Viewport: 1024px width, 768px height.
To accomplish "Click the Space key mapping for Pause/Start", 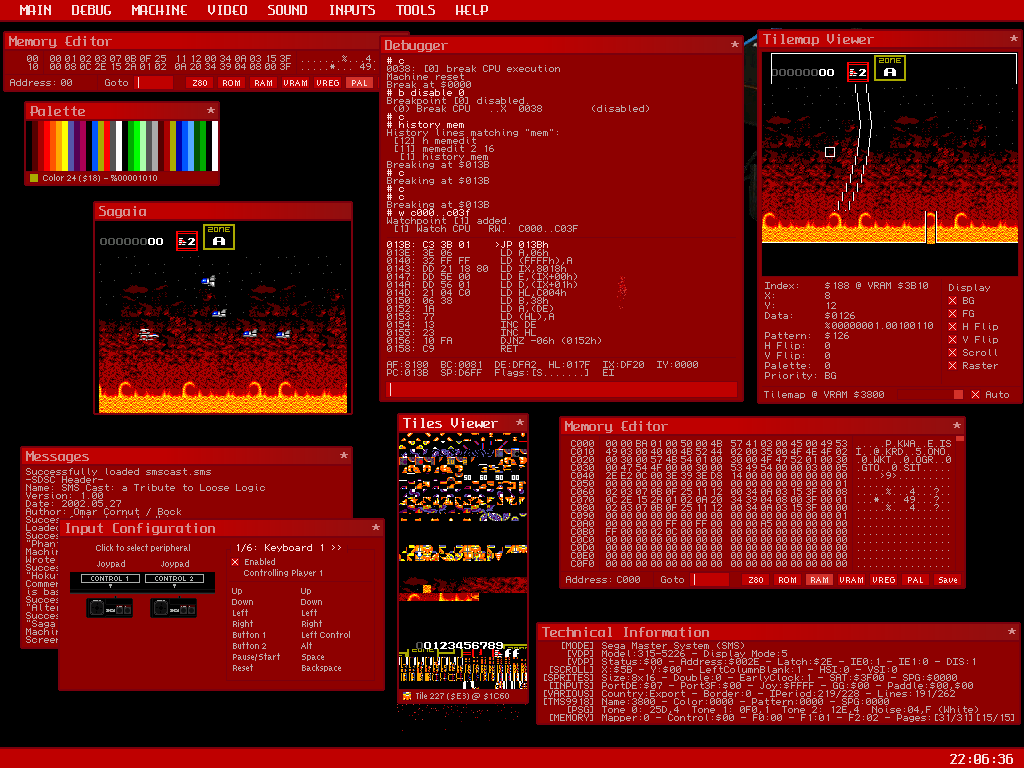I will coord(313,657).
